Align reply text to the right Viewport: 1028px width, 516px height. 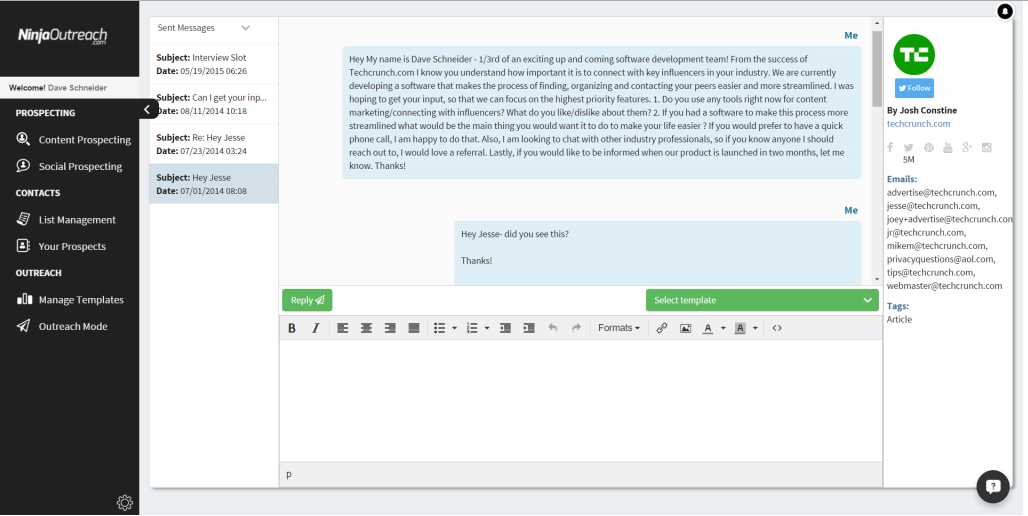[390, 328]
